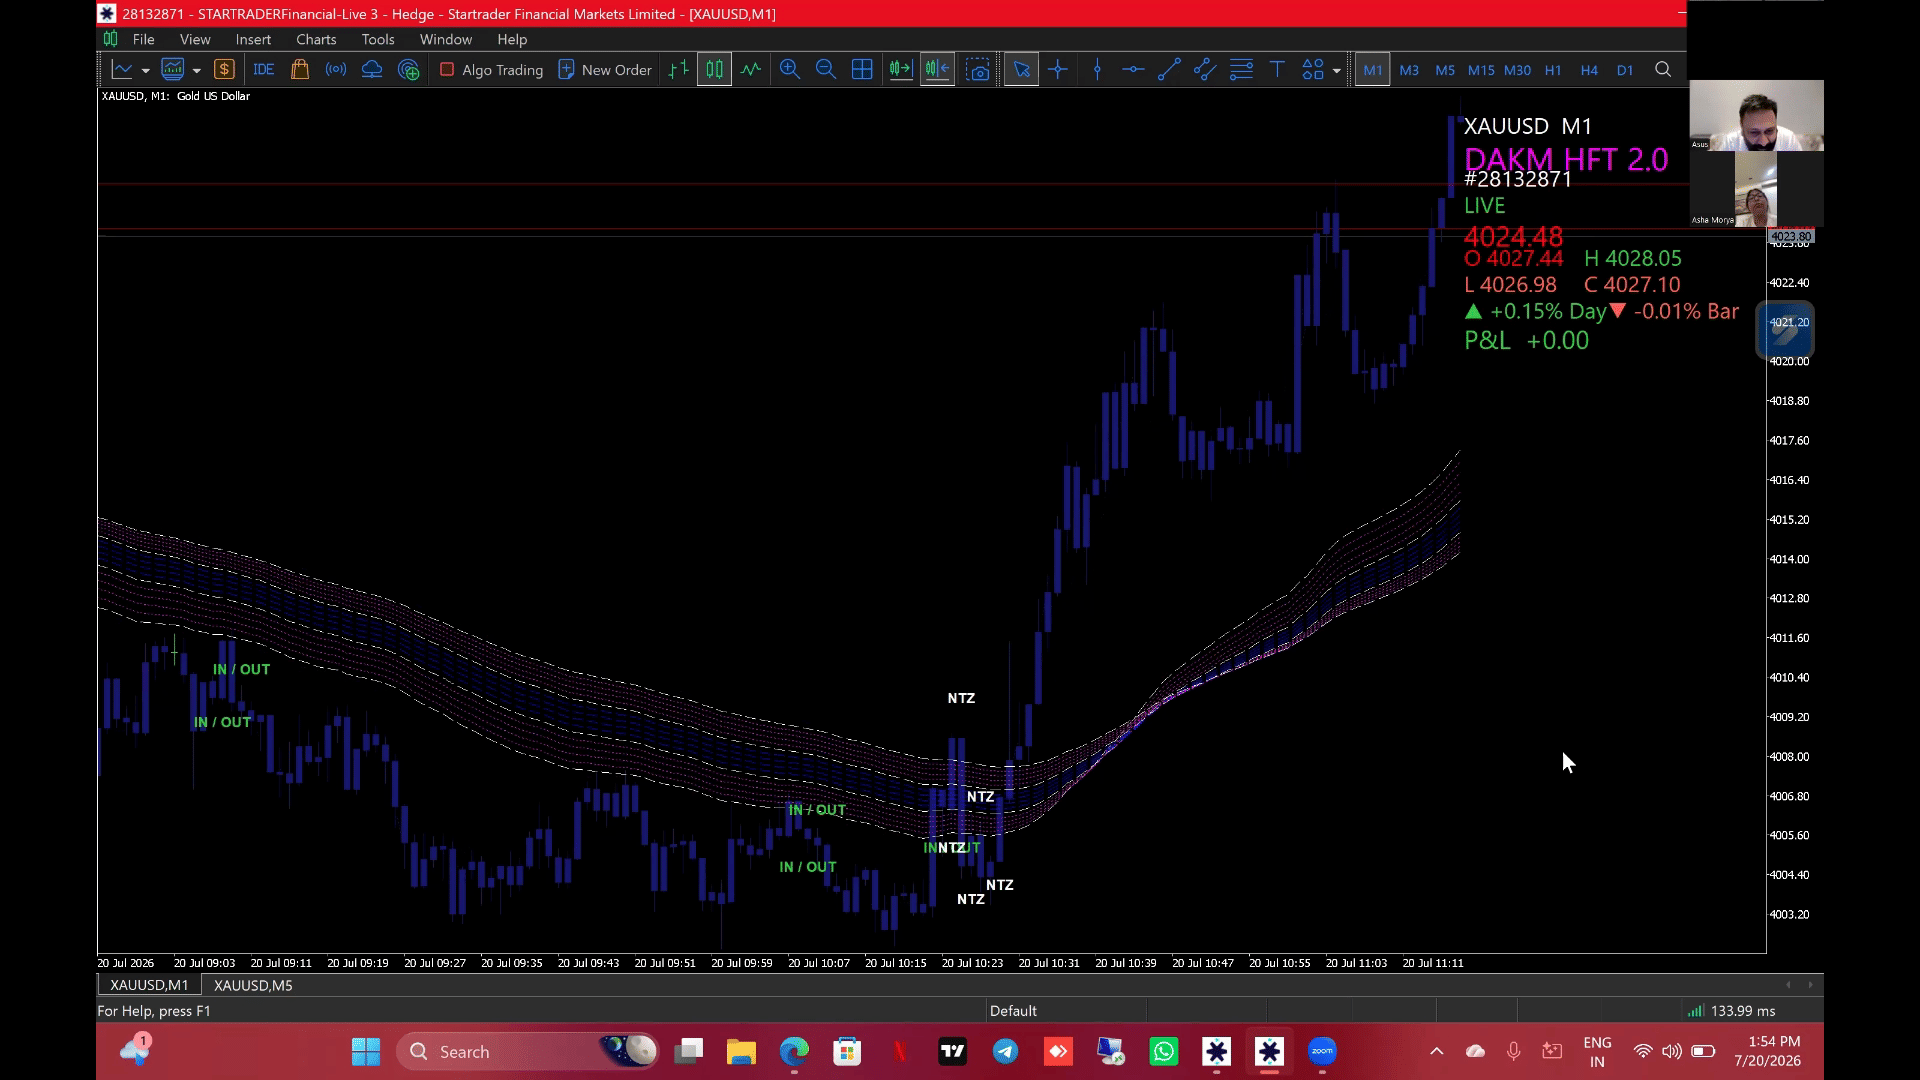Select the trendline drawing tool
The height and width of the screenshot is (1080, 1920).
(1169, 70)
